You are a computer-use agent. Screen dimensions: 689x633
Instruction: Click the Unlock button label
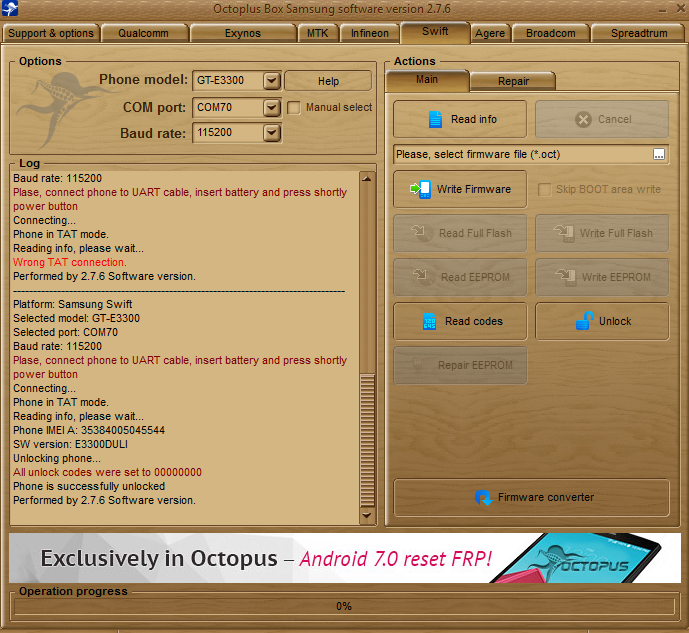pos(615,322)
